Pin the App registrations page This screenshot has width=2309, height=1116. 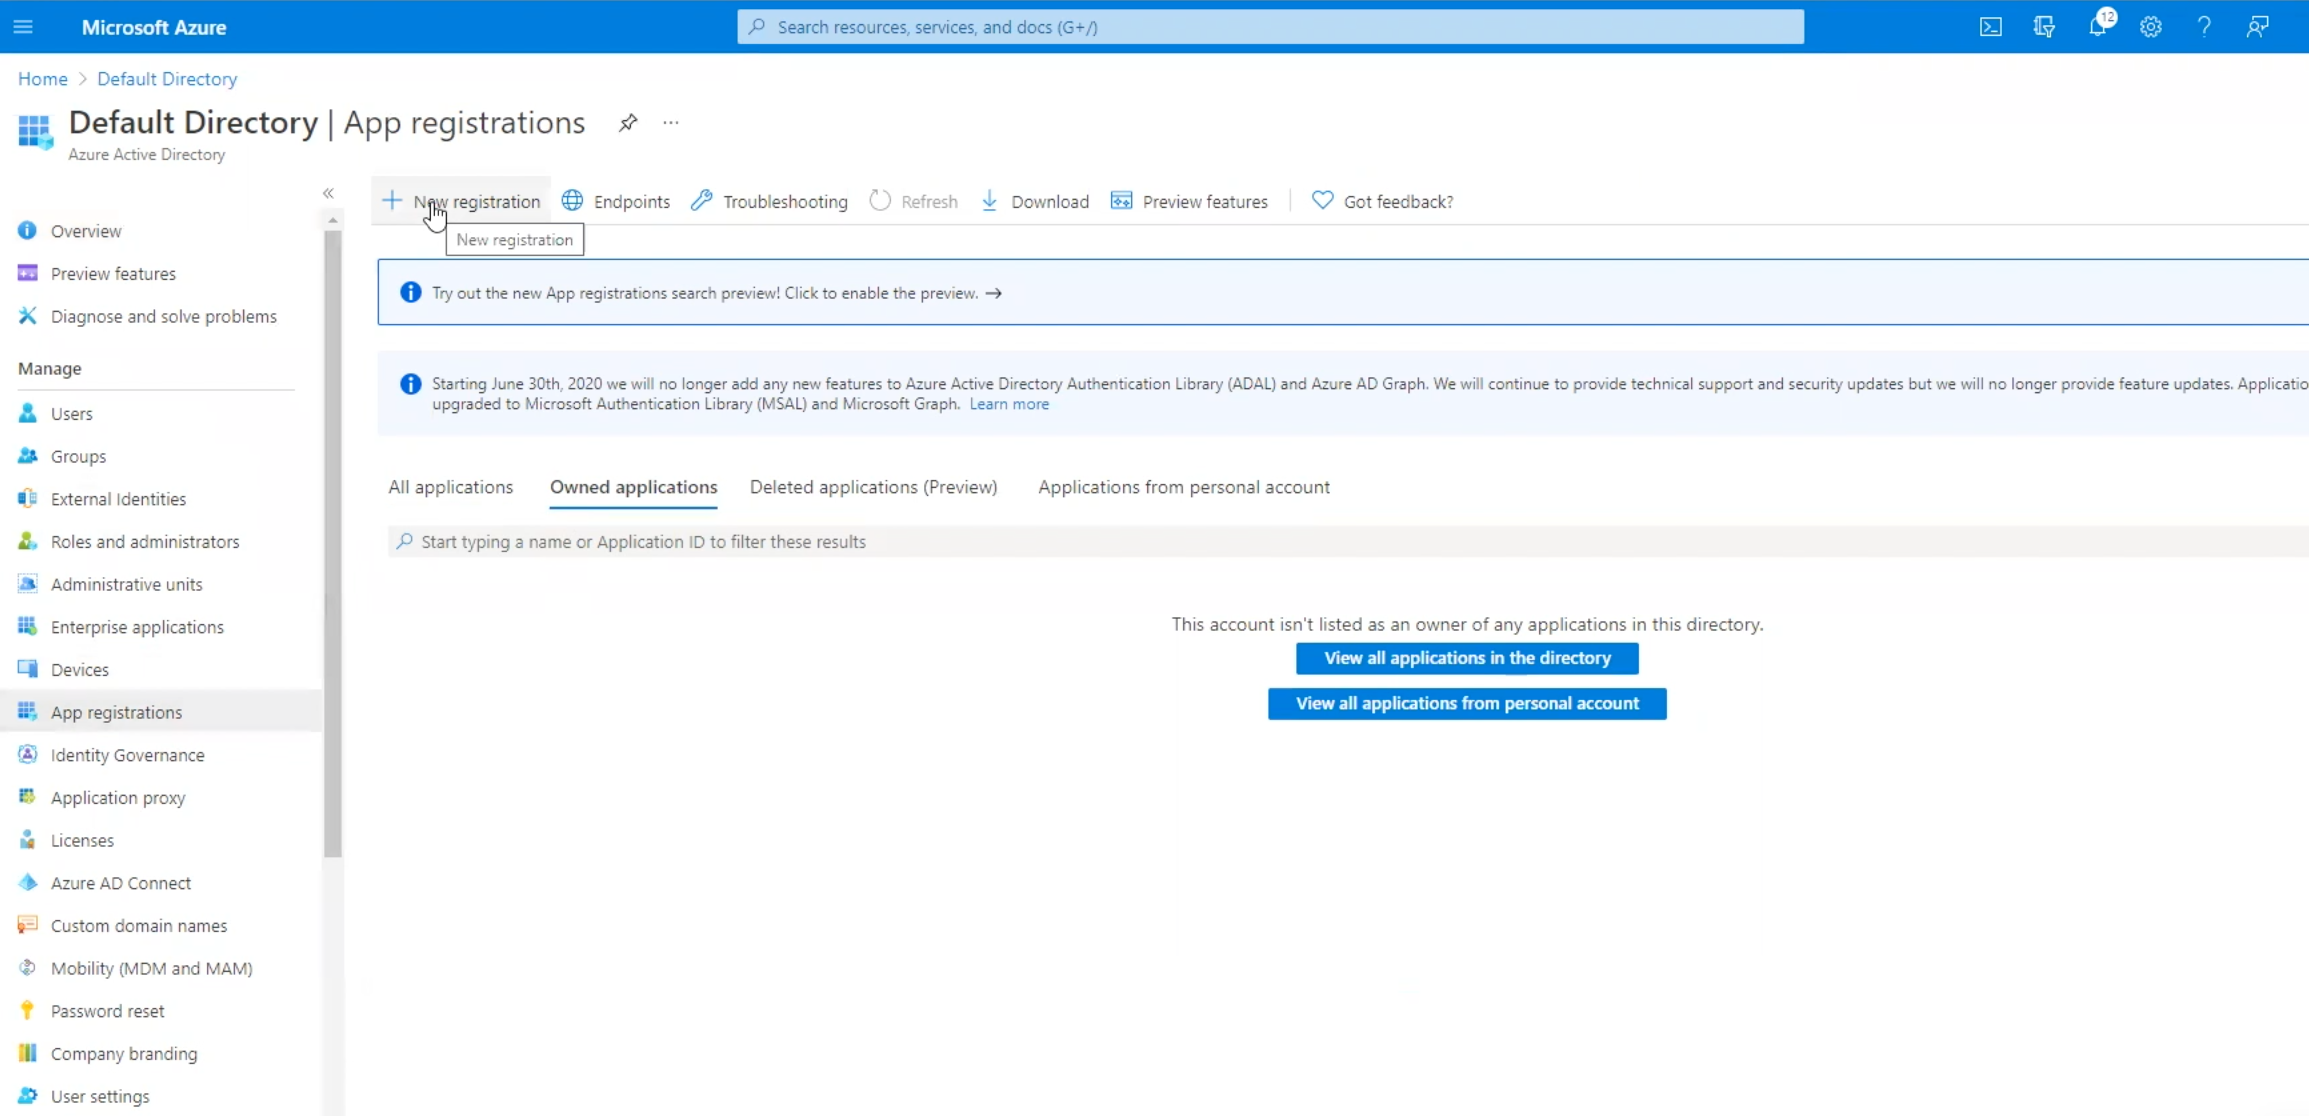point(628,123)
